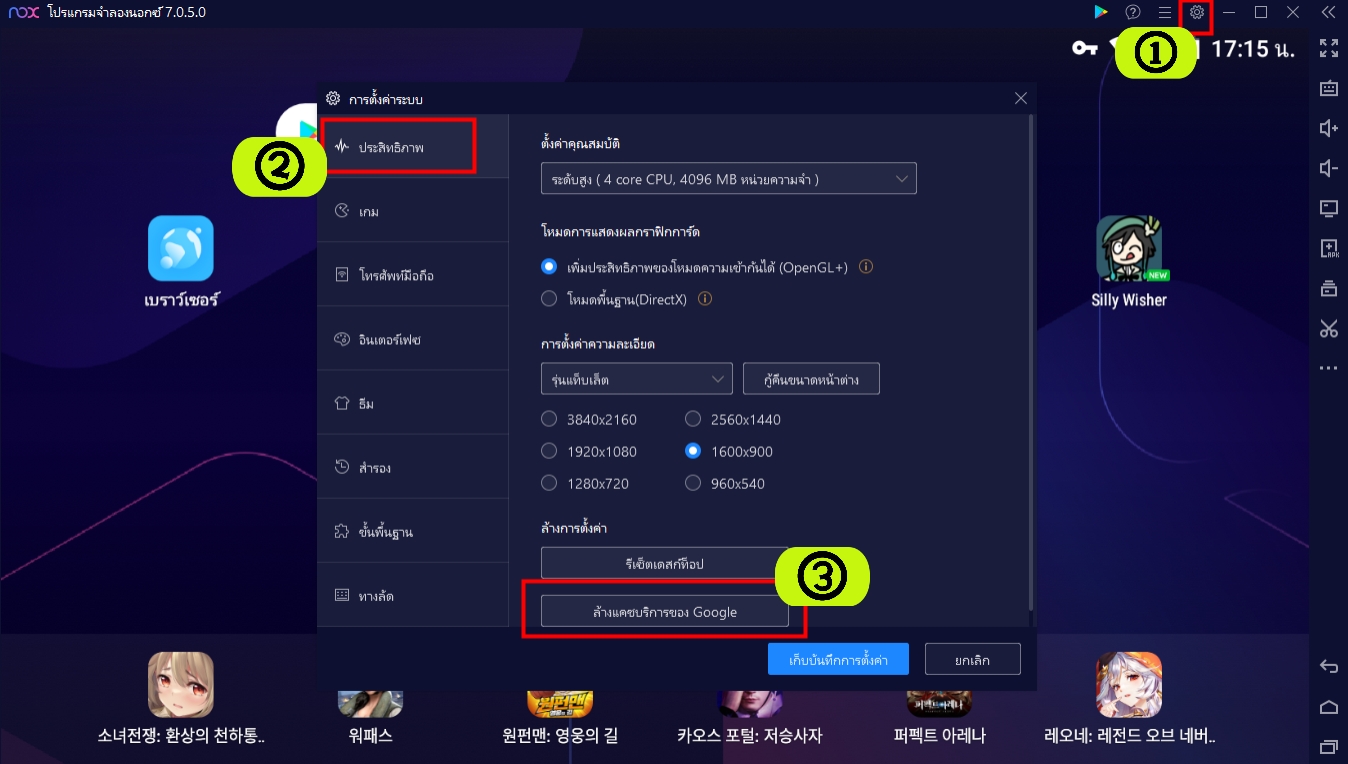
Task: Click the ล้างแคชบริการของ Google button
Action: [x=664, y=611]
